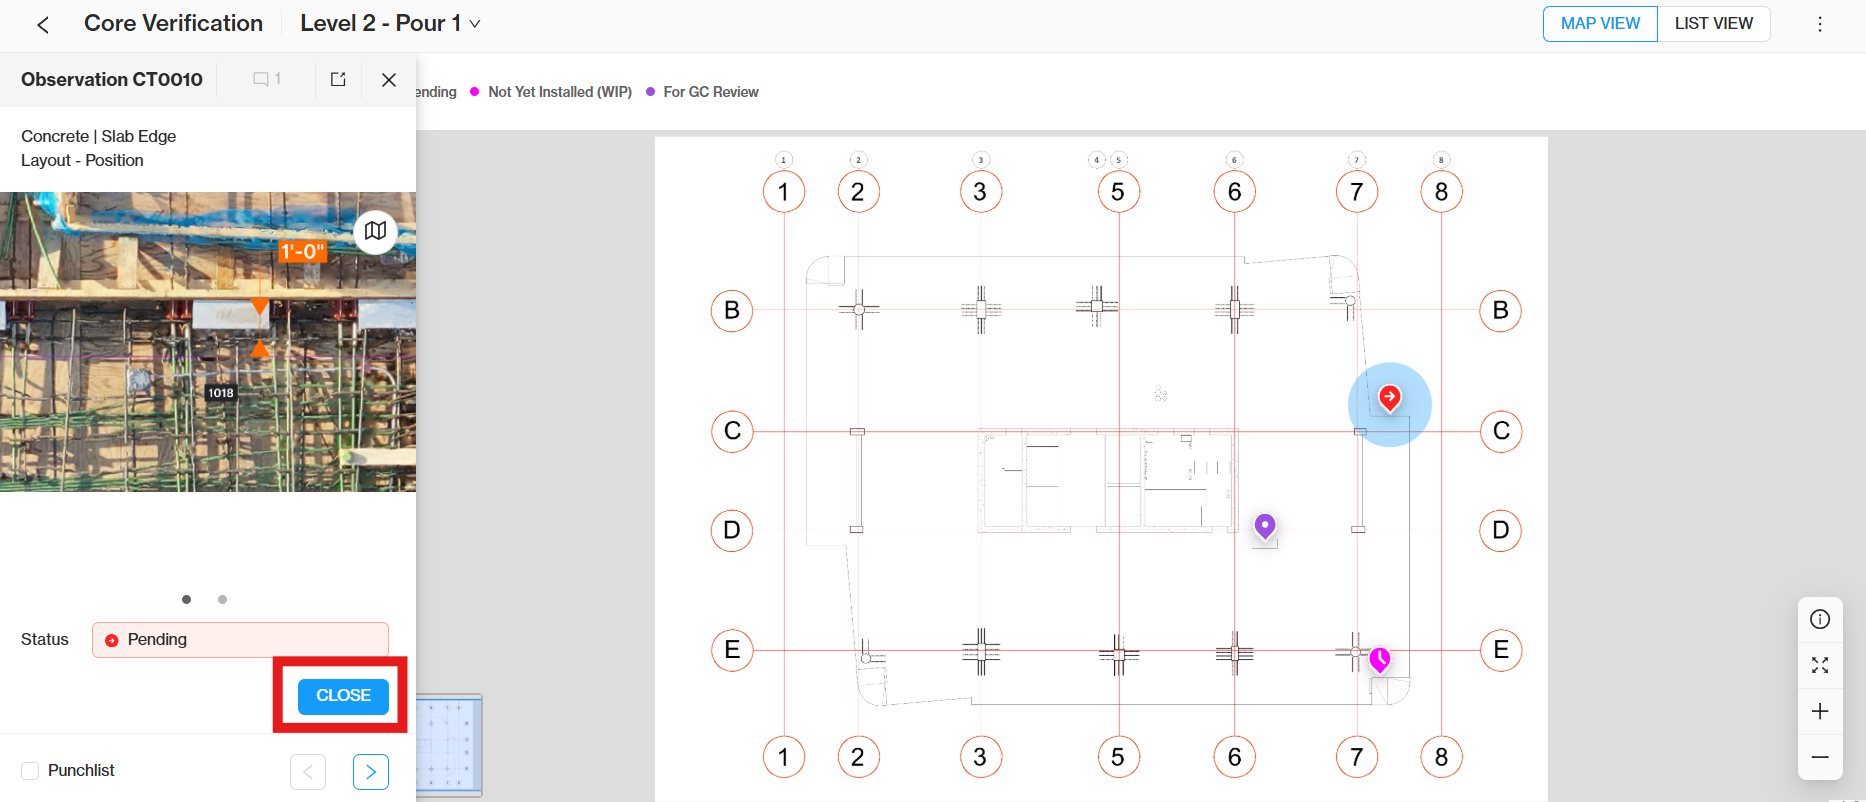1866x802 pixels.
Task: Zoom in with the plus icon
Action: click(1820, 711)
